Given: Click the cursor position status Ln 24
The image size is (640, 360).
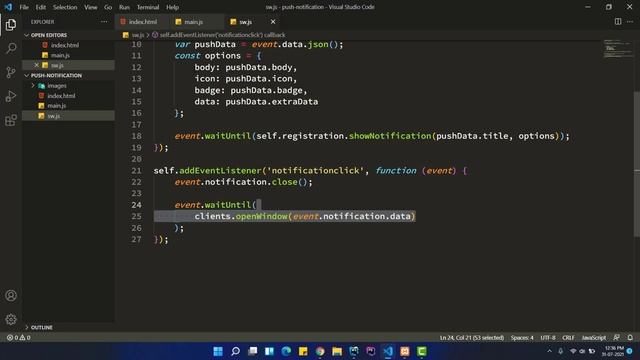Looking at the screenshot, I should [471, 338].
